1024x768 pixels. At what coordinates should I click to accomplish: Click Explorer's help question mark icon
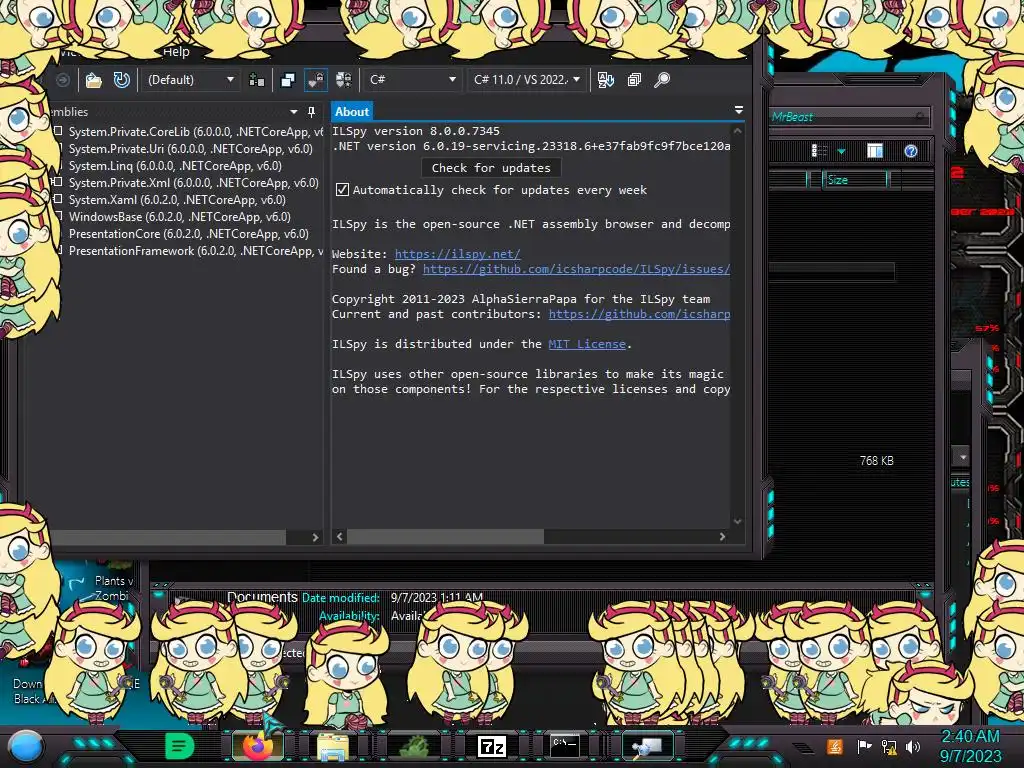911,152
